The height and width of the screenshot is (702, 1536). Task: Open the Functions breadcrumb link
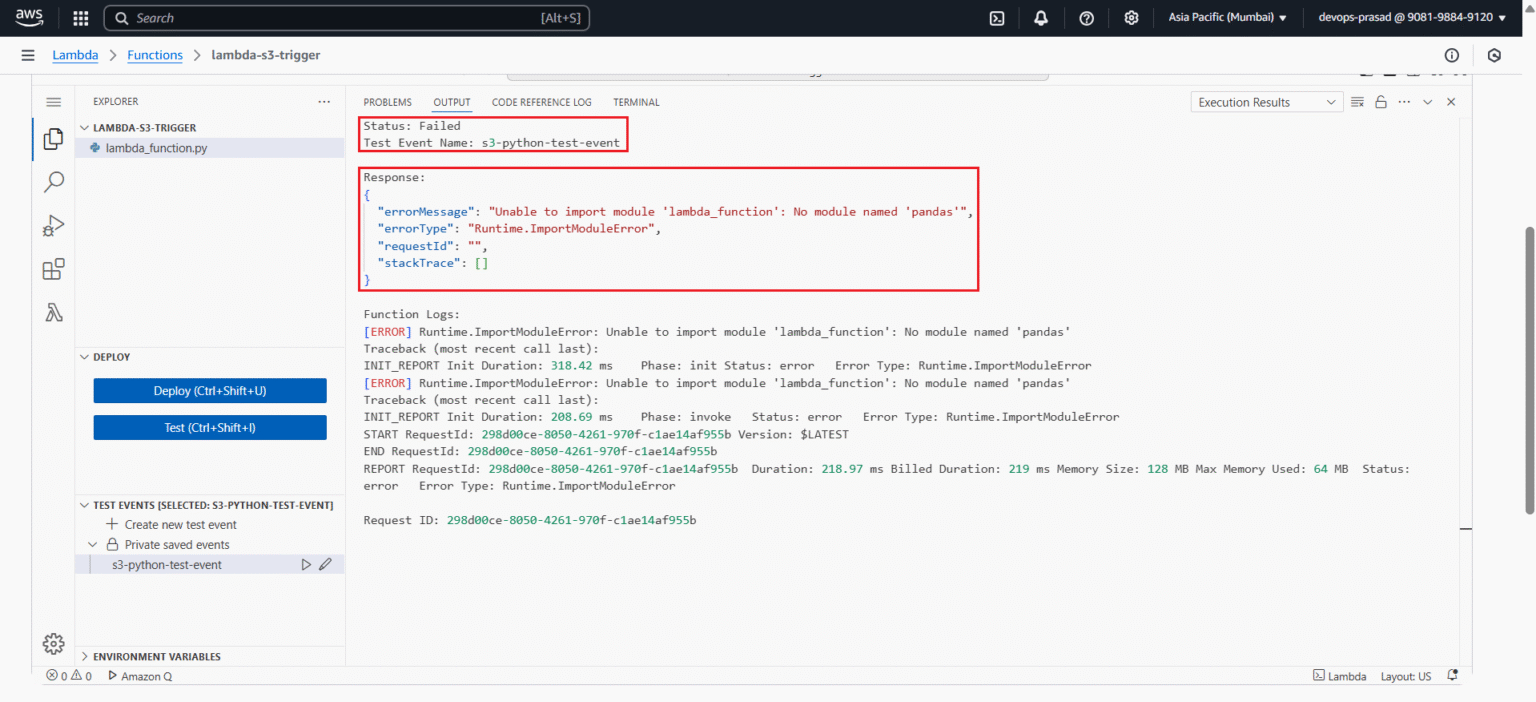pos(155,55)
